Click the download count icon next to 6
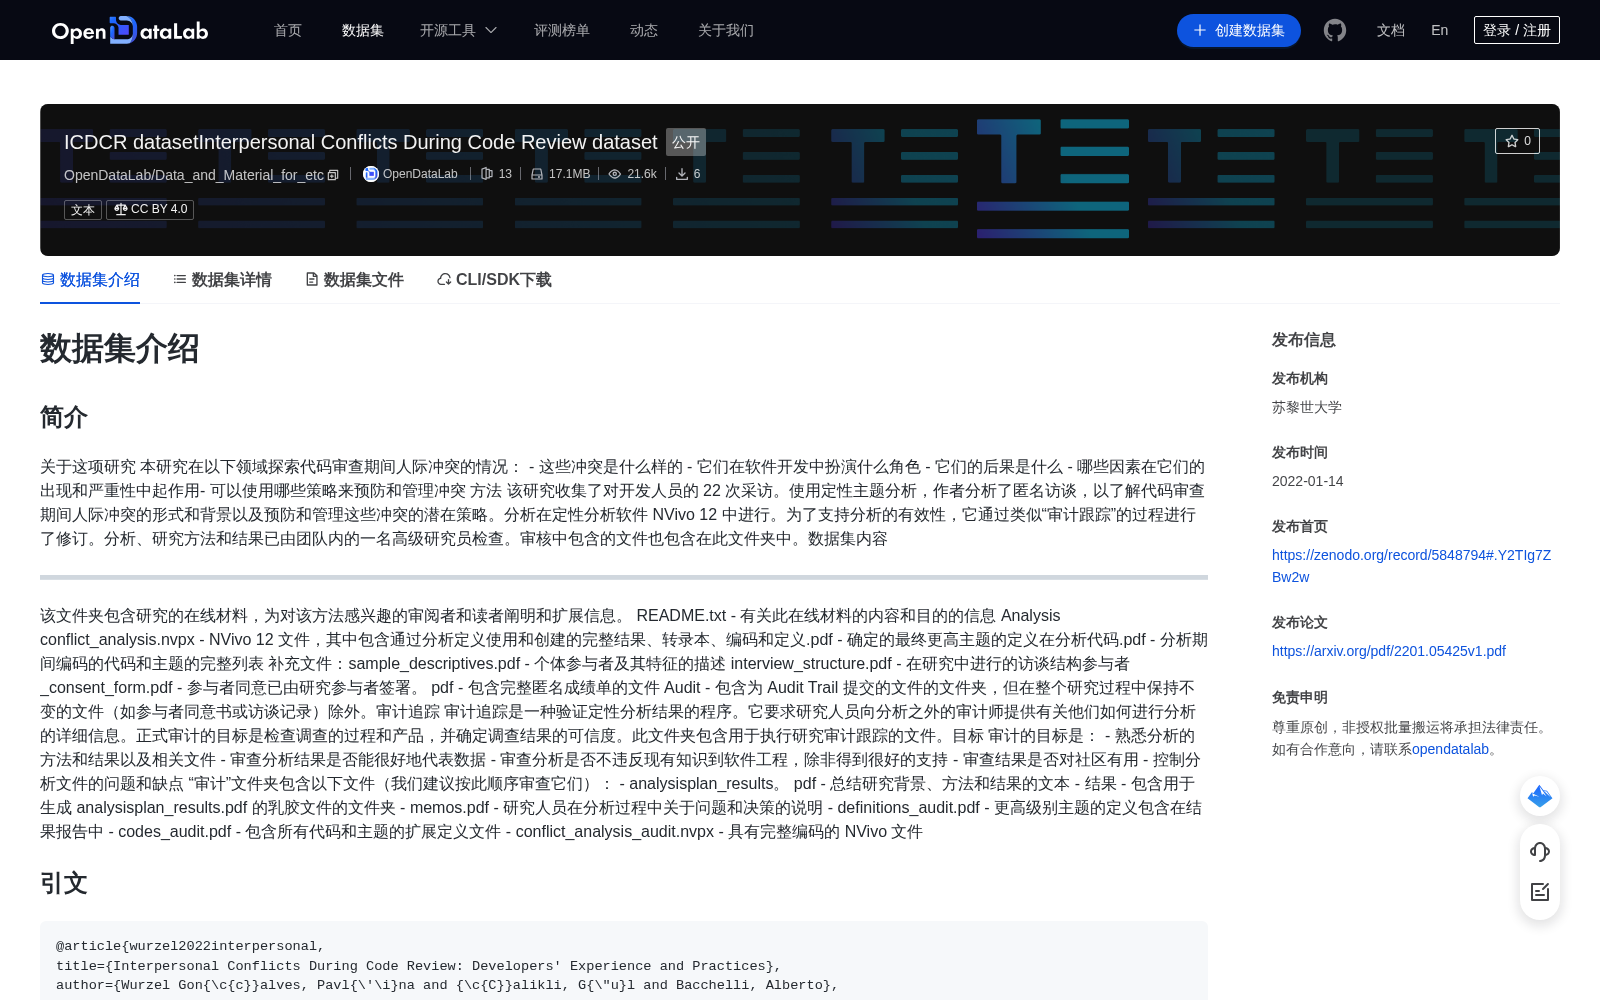Screen dimensions: 1600x1000 pos(682,174)
